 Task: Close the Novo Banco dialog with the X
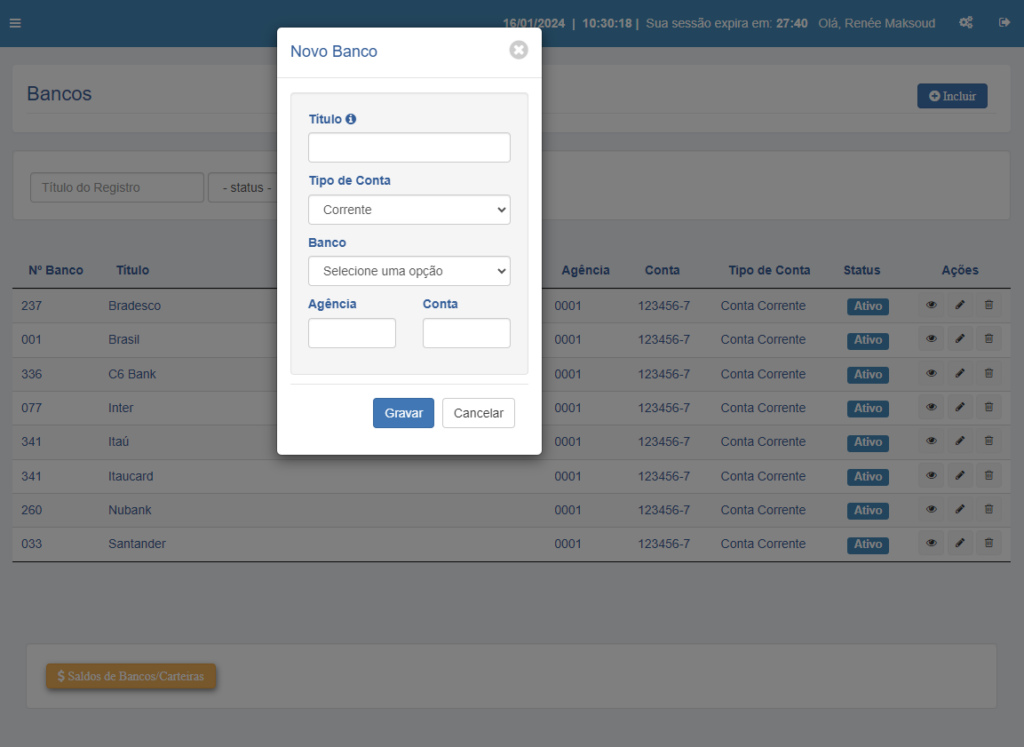pos(519,50)
